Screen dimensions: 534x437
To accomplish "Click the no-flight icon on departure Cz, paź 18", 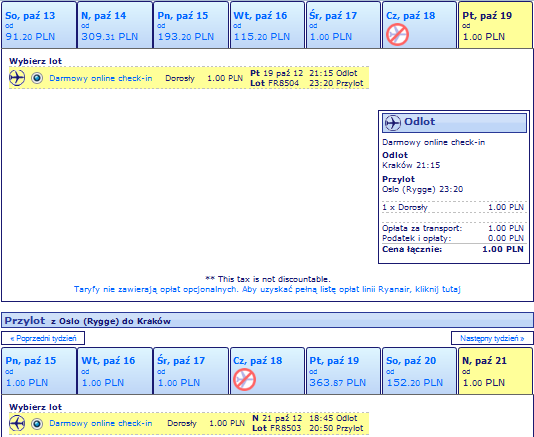I will point(397,35).
